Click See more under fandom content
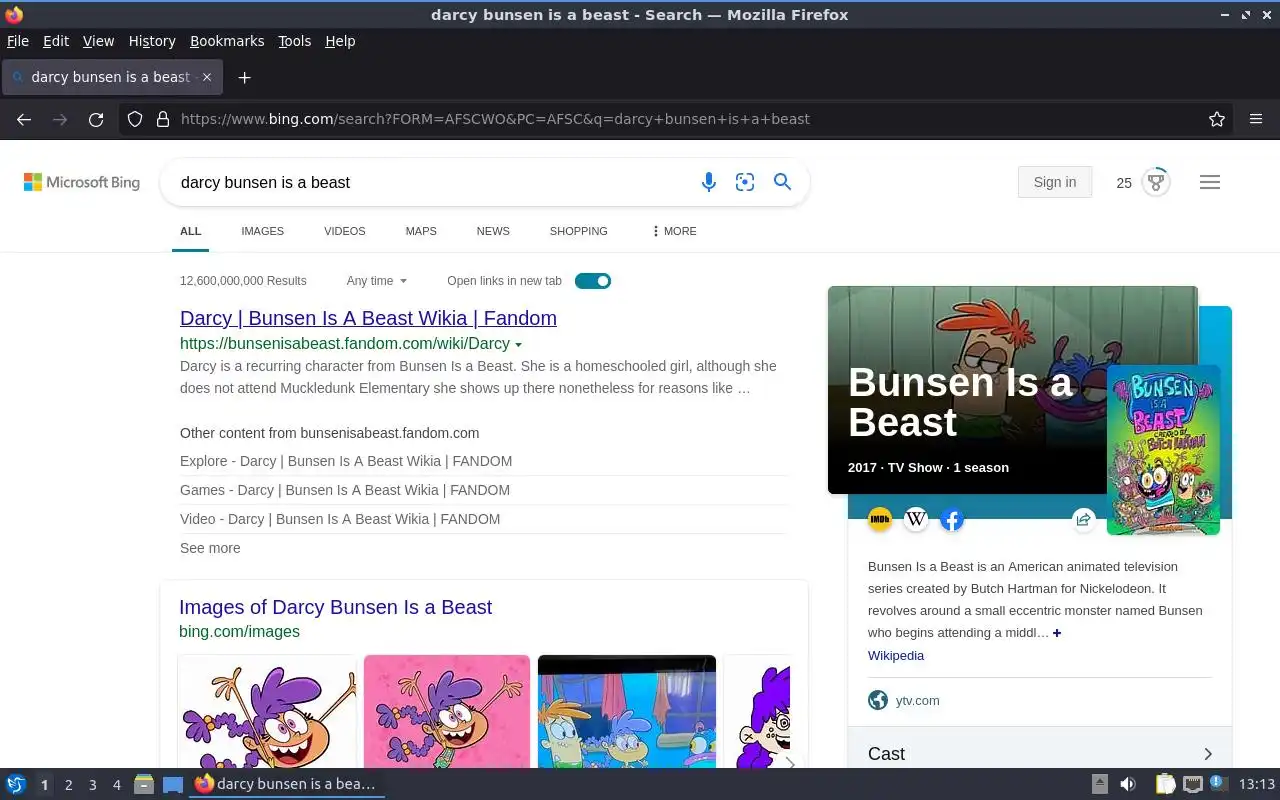Viewport: 1280px width, 800px height. tap(210, 548)
